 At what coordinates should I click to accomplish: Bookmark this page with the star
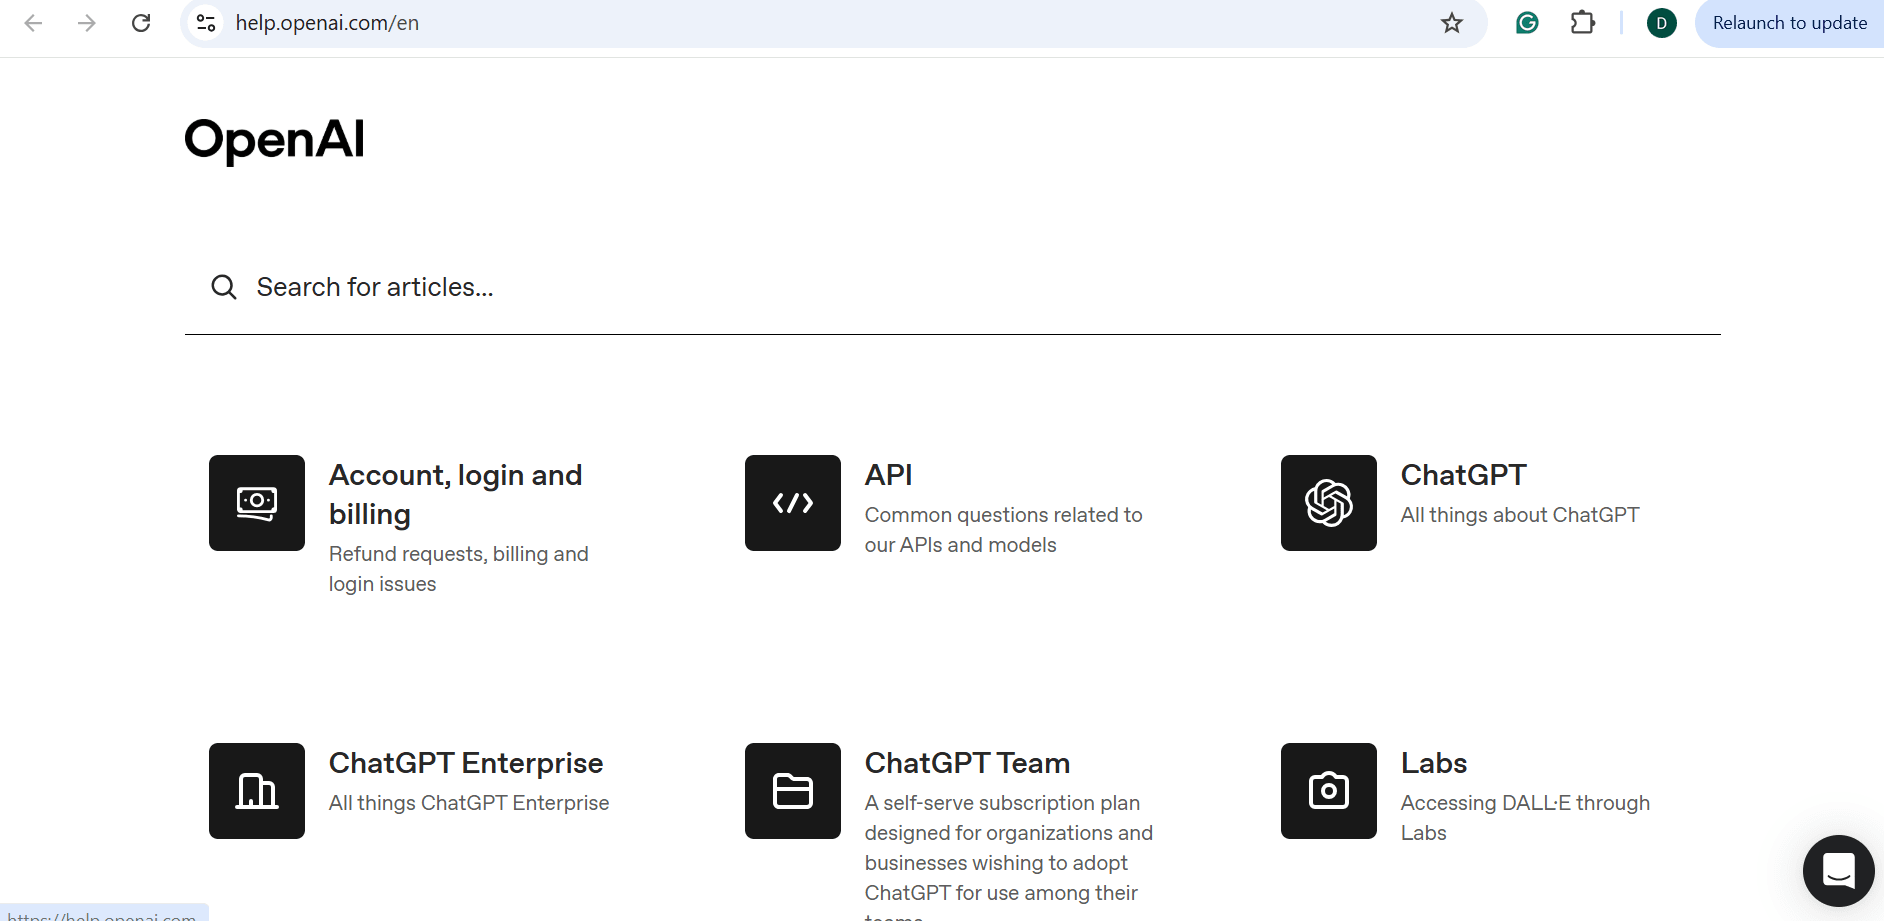pyautogui.click(x=1452, y=23)
